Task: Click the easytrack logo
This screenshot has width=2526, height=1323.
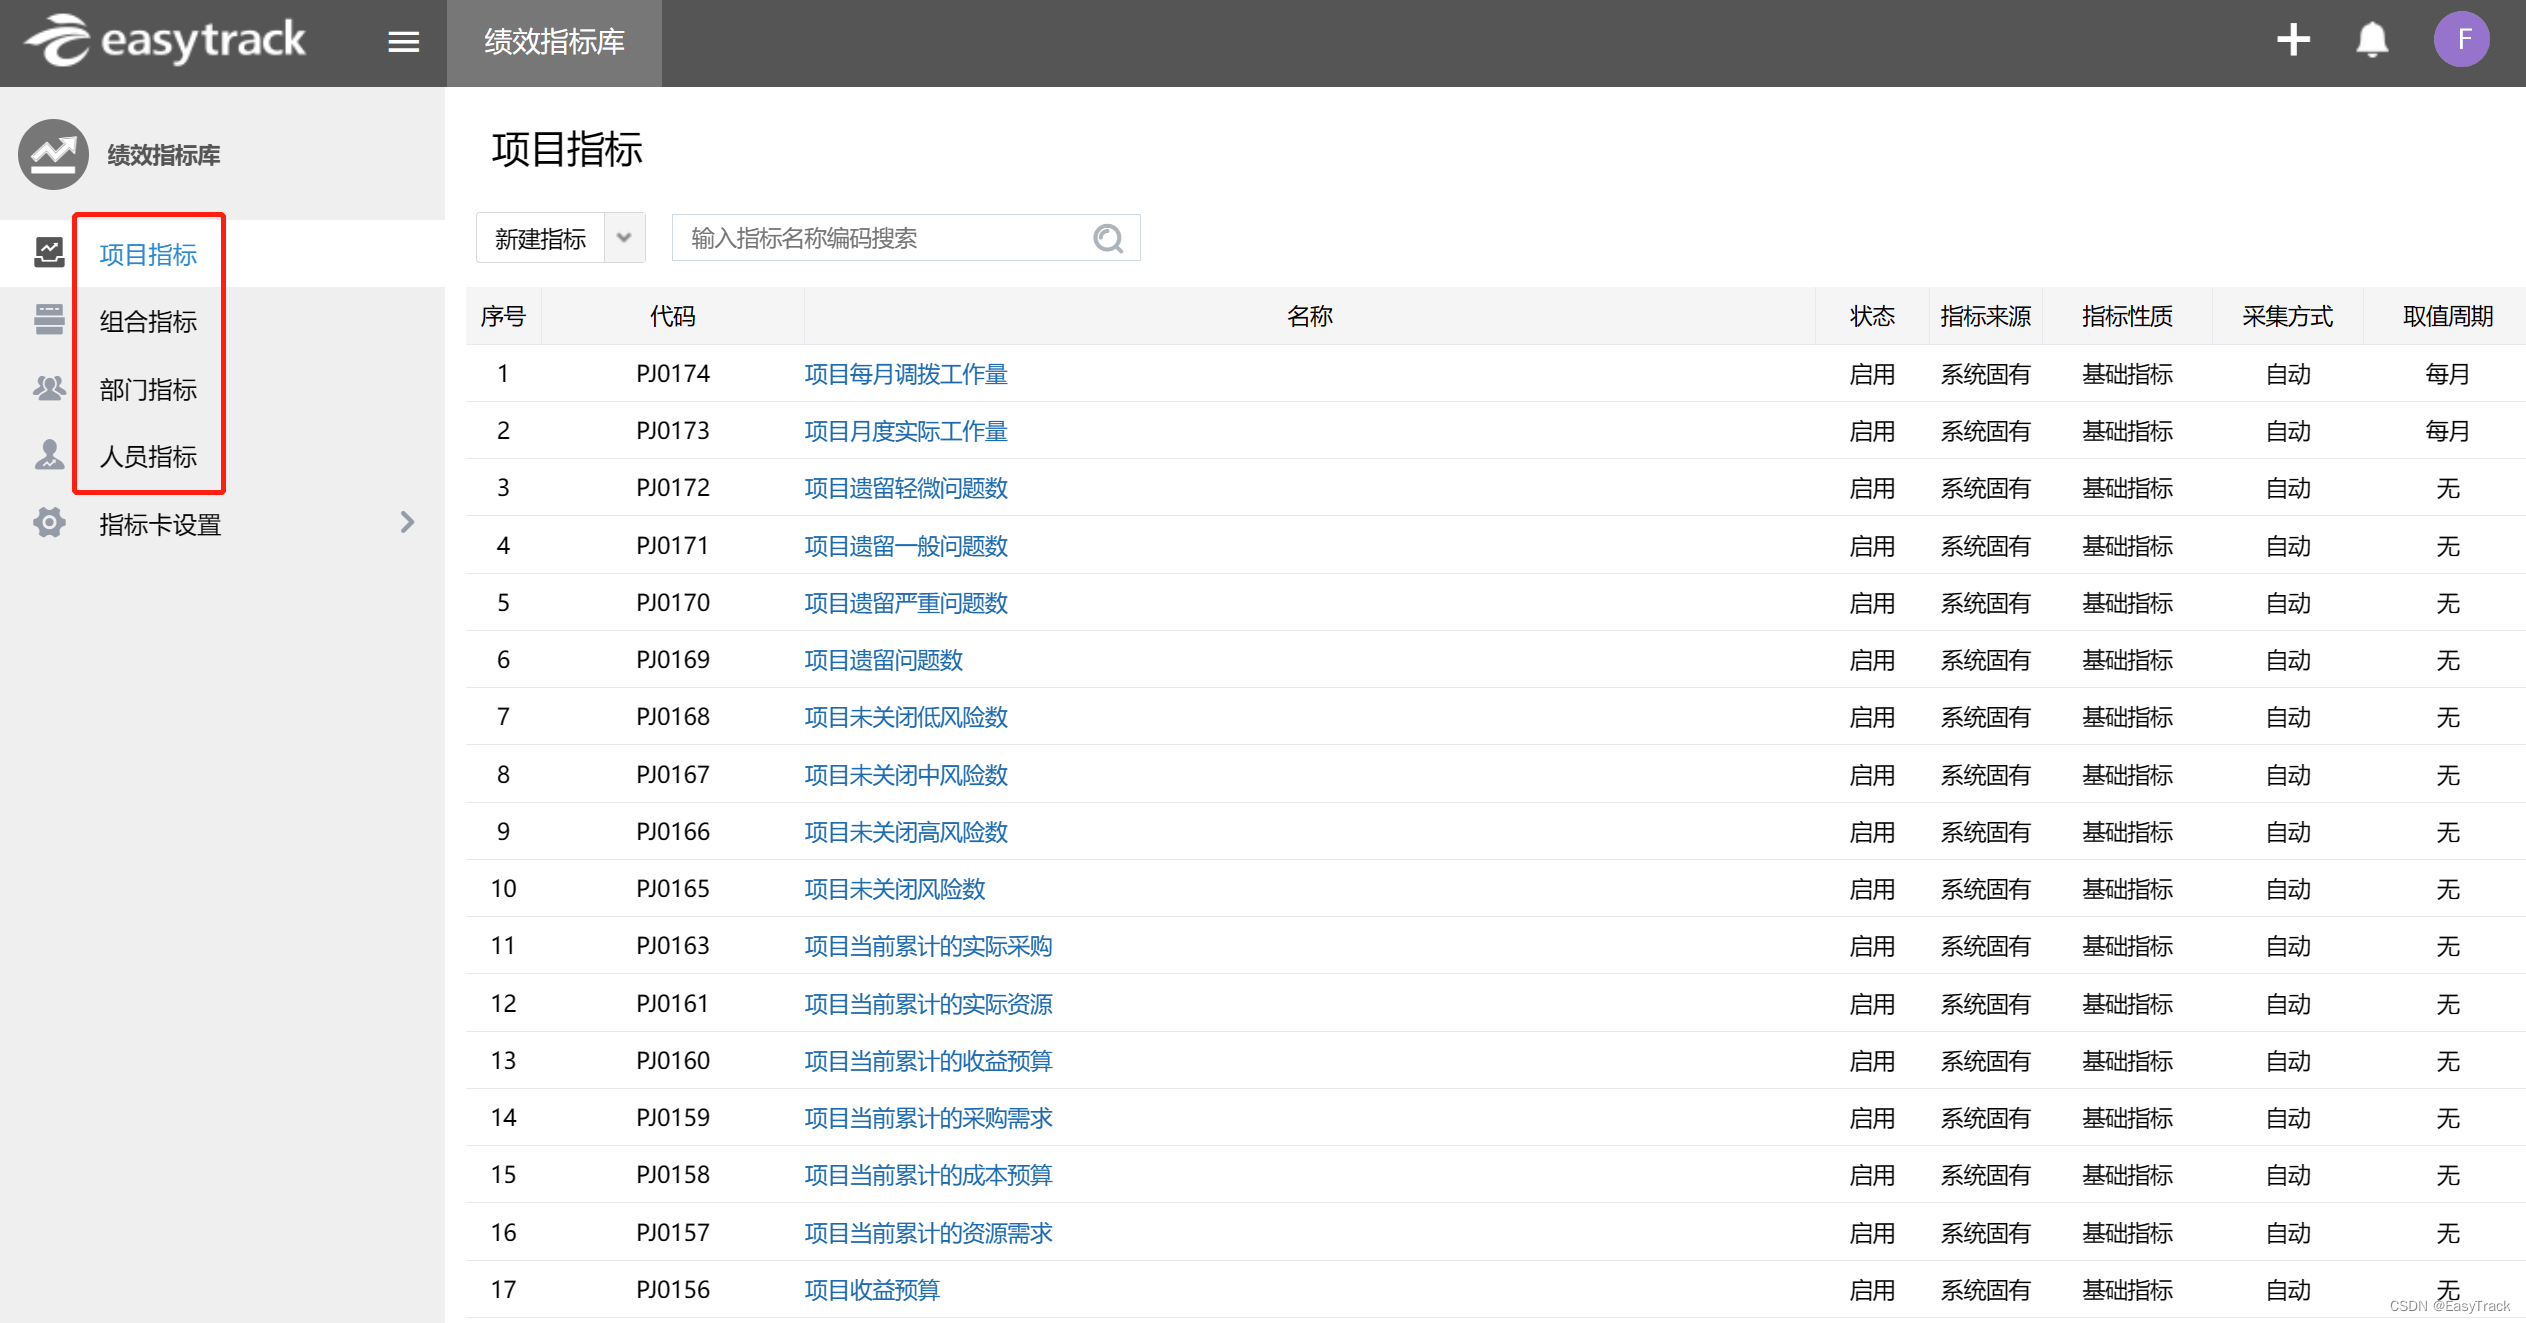Action: (x=165, y=40)
